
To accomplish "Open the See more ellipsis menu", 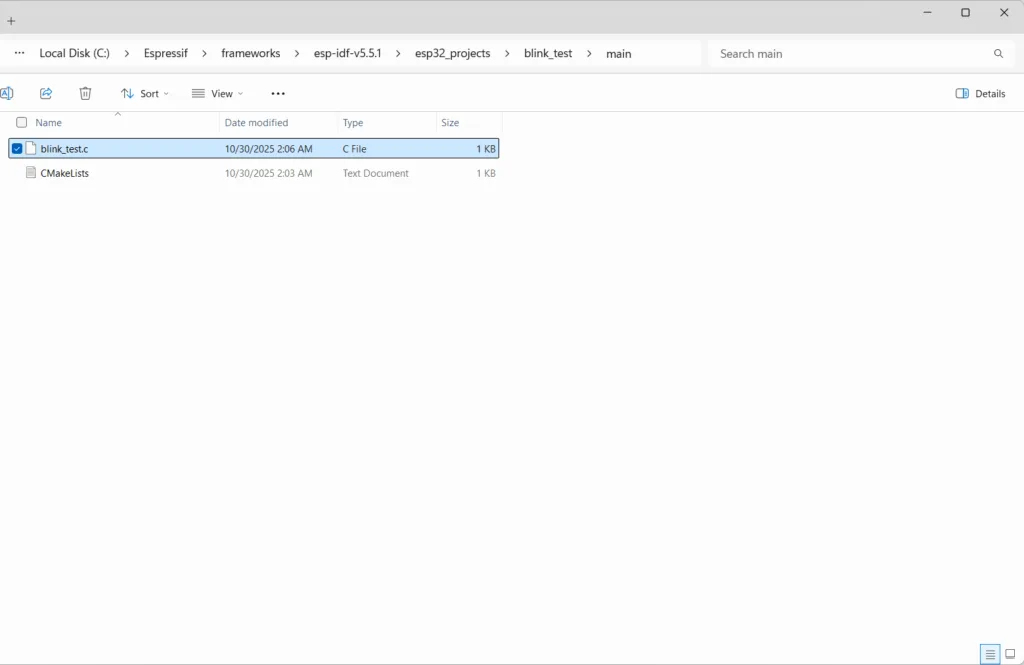I will click(278, 93).
